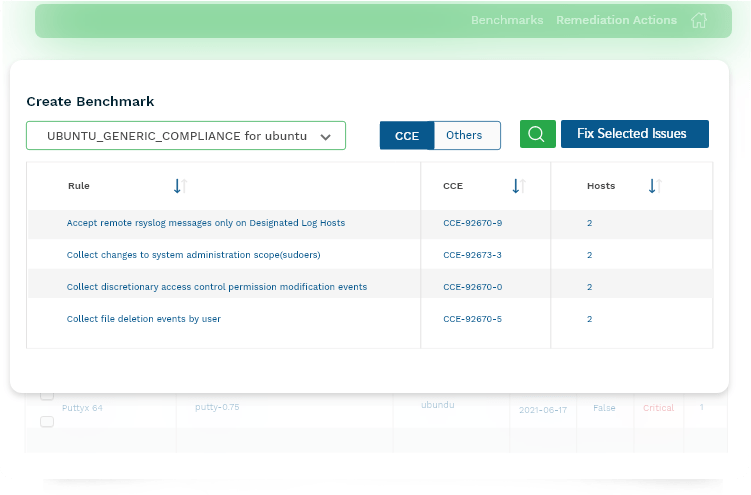
Task: Click the Fix Selected Issues button
Action: coord(635,134)
